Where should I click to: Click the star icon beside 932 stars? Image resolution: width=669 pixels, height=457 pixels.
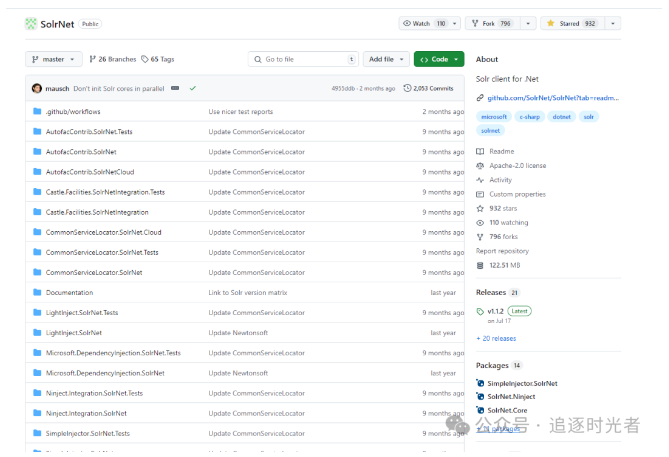pos(480,208)
